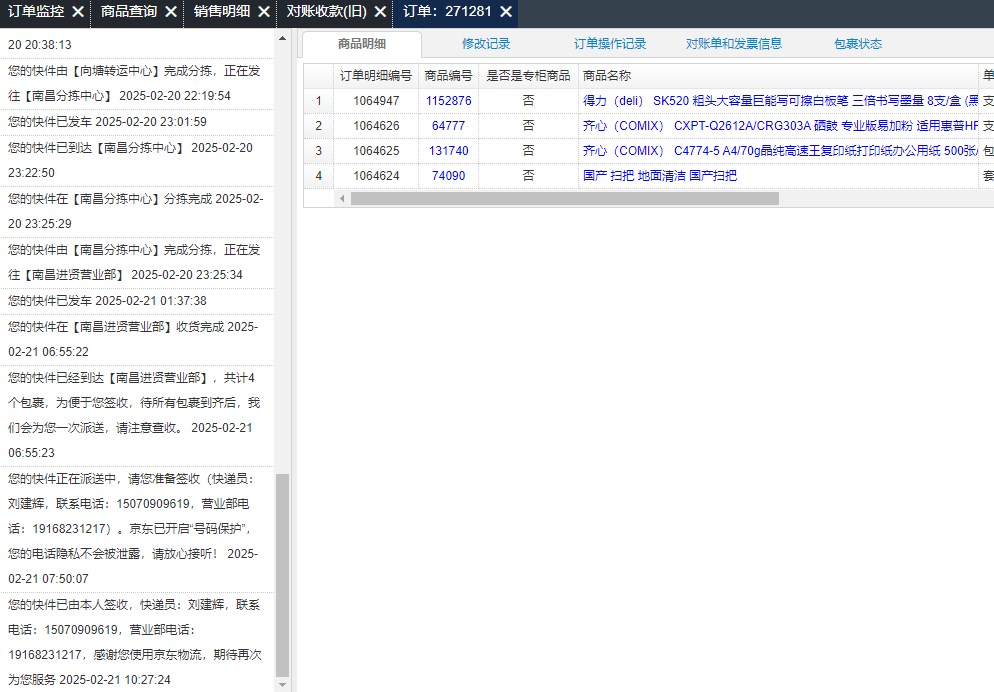The width and height of the screenshot is (994, 692).
Task: Select row number 4 in the table
Action: click(x=319, y=176)
